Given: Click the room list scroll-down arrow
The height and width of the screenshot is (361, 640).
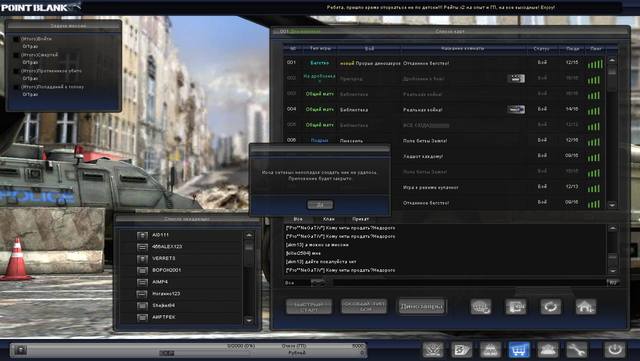Looking at the screenshot, I should (612, 205).
